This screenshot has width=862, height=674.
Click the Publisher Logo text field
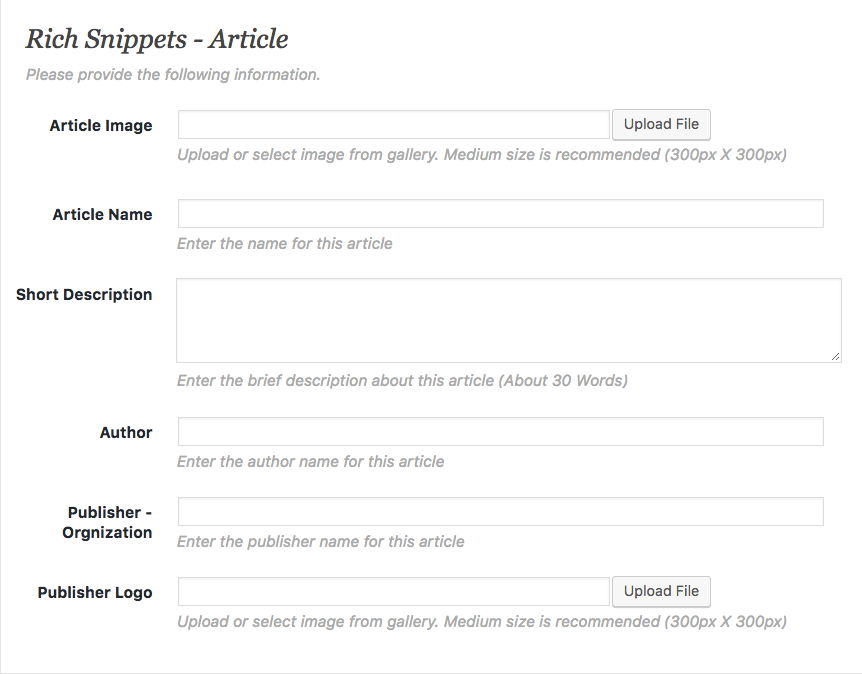point(393,591)
